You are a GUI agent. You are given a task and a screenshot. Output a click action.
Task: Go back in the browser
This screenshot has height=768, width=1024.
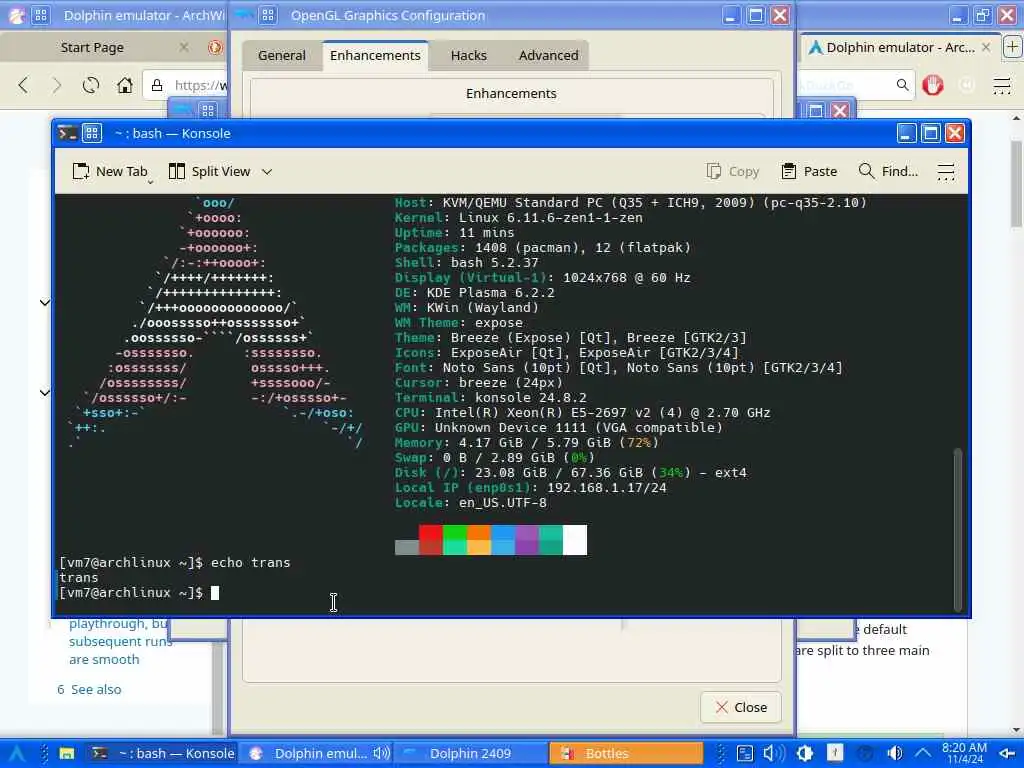click(24, 85)
